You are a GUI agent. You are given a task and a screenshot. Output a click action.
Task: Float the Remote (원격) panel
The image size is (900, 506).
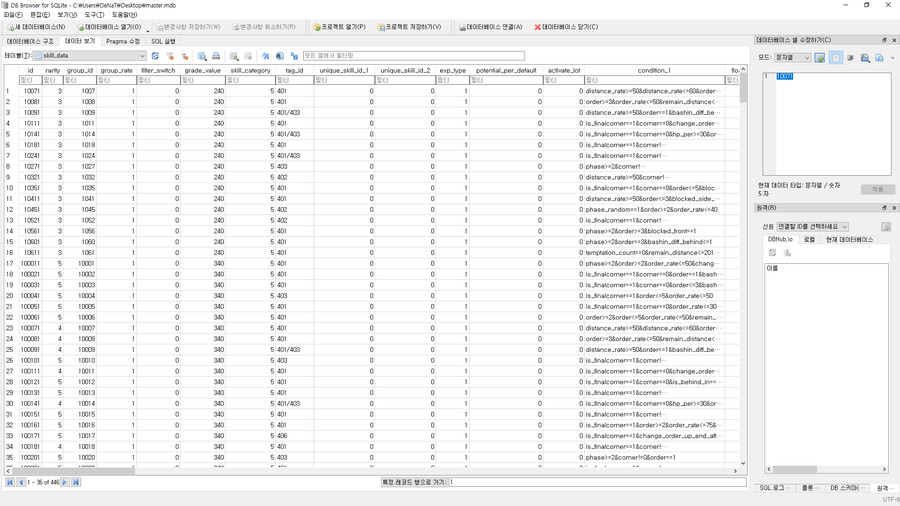[x=885, y=208]
